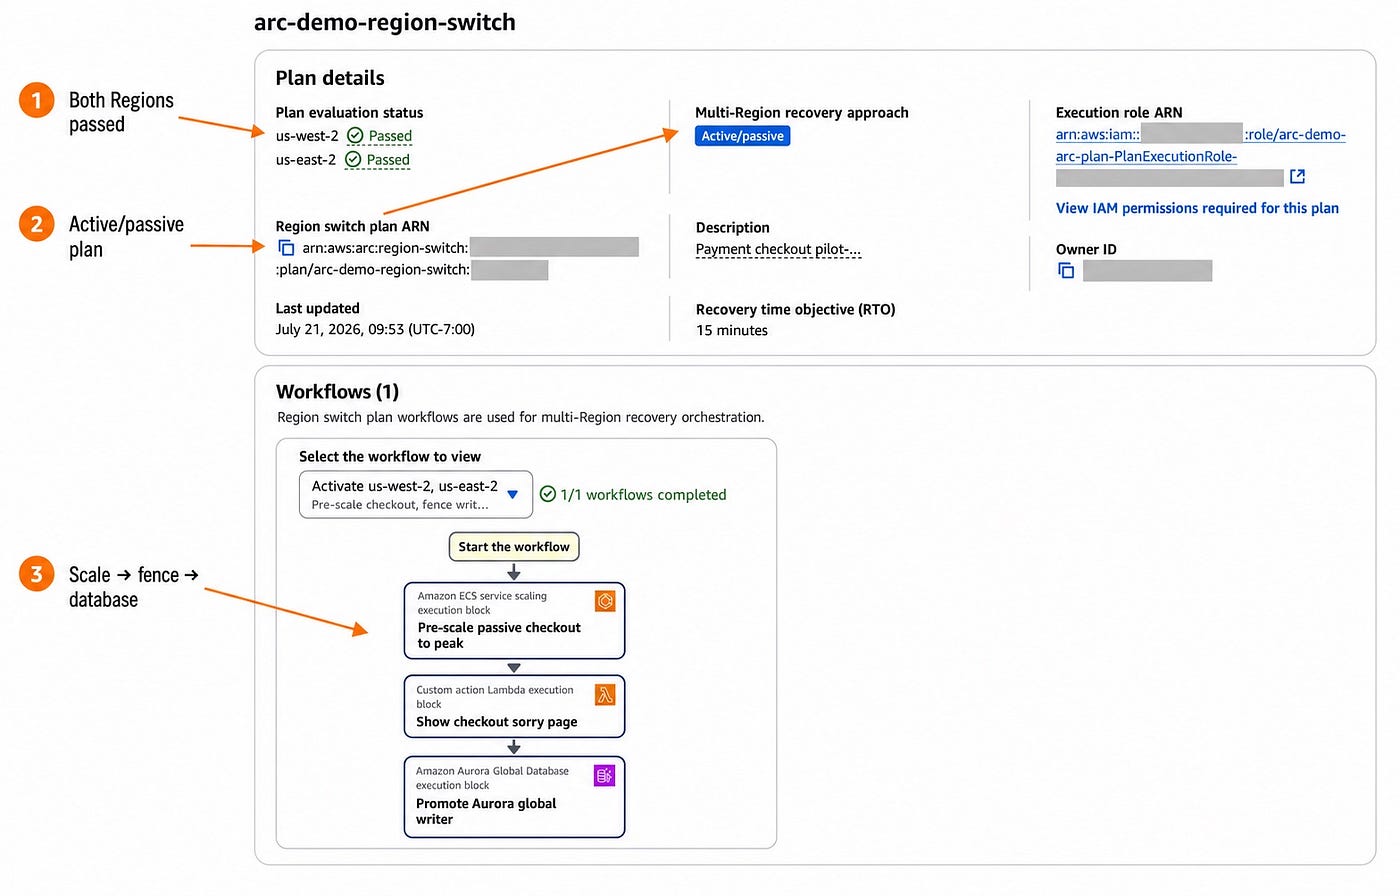Click the Plan details heading
This screenshot has height=896, width=1400.
click(x=330, y=78)
